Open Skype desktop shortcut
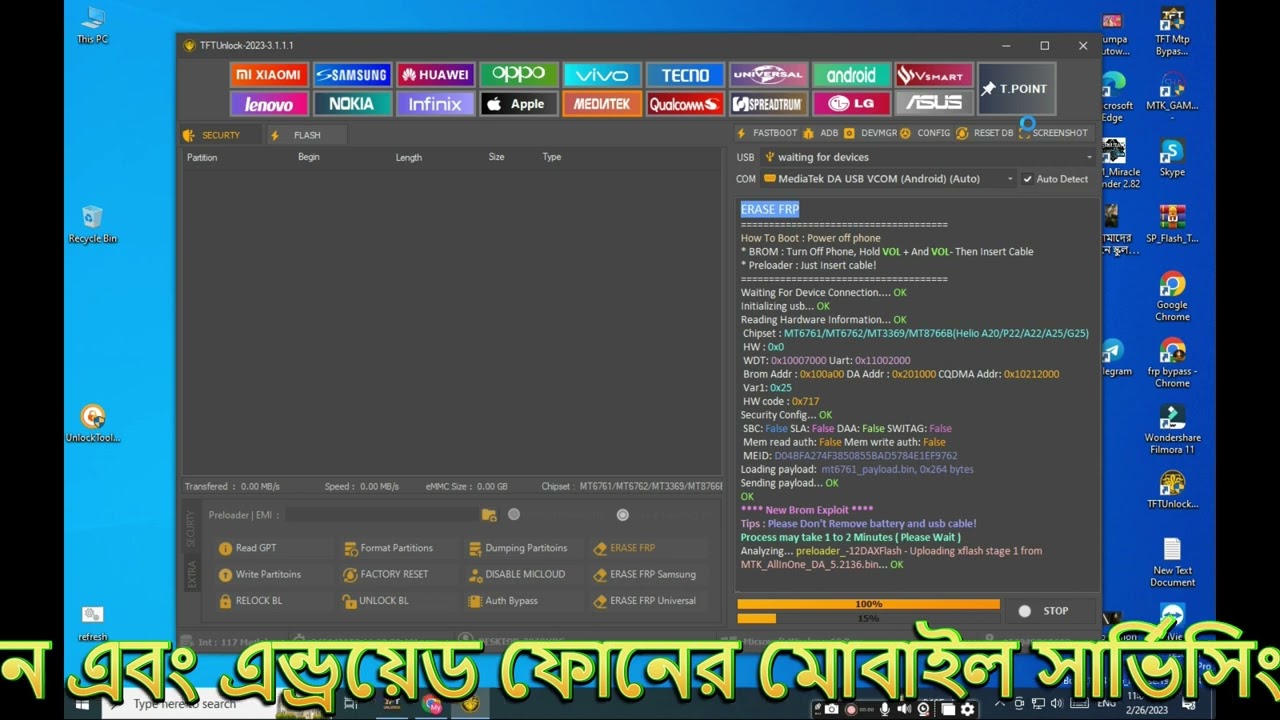The width and height of the screenshot is (1280, 720). 1172,158
